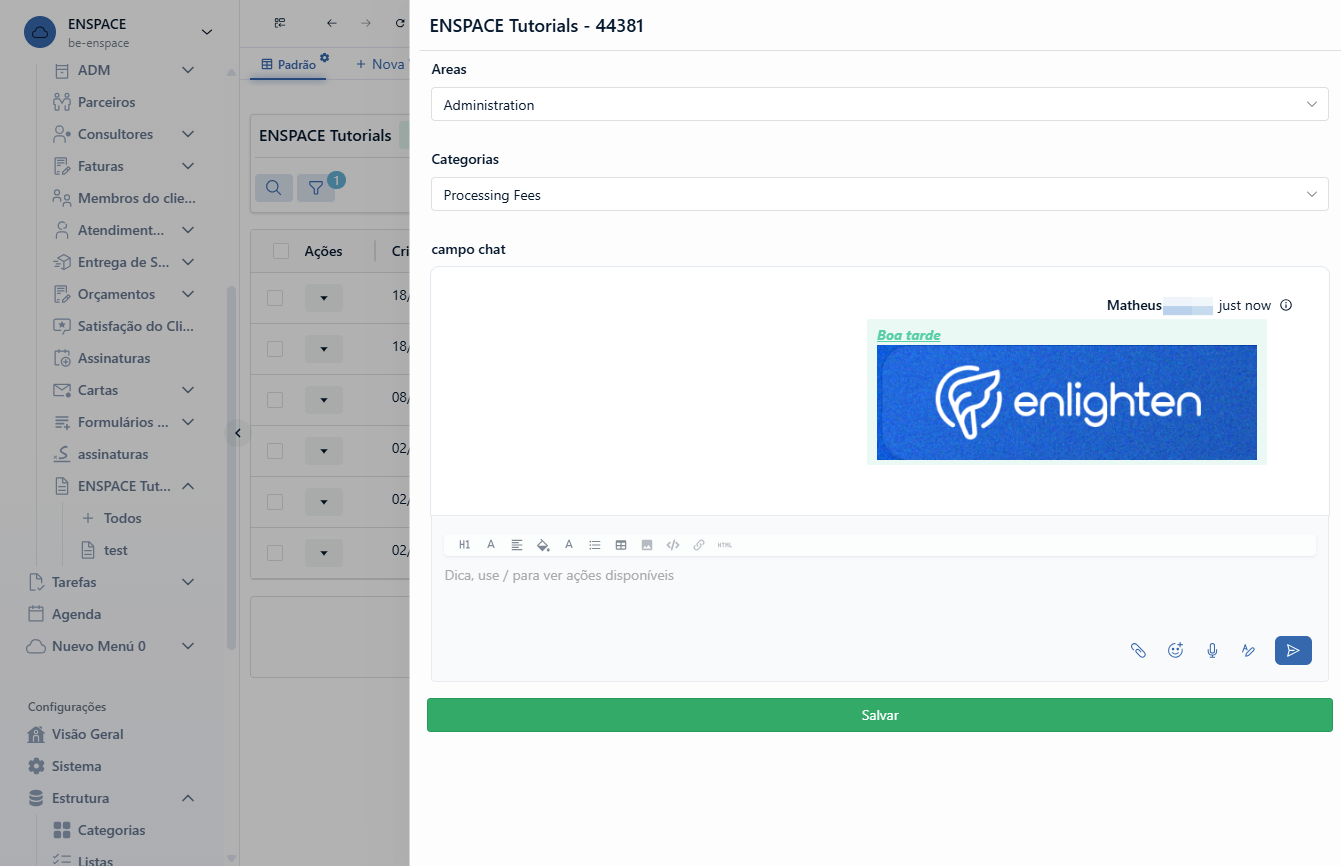Insert code block with the </> icon
This screenshot has height=866, width=1341.
point(673,545)
